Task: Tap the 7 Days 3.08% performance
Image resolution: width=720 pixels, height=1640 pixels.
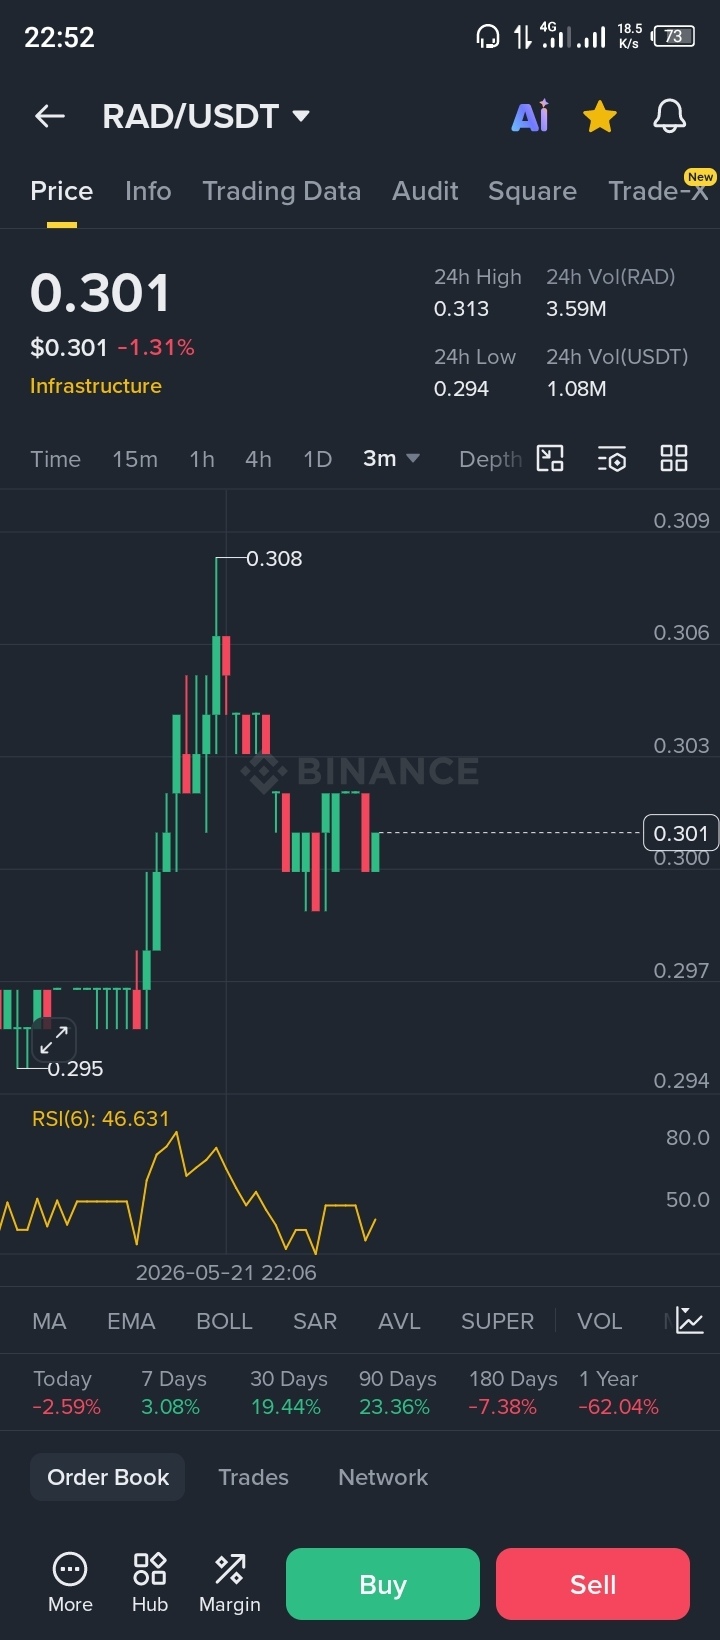Action: point(176,1393)
